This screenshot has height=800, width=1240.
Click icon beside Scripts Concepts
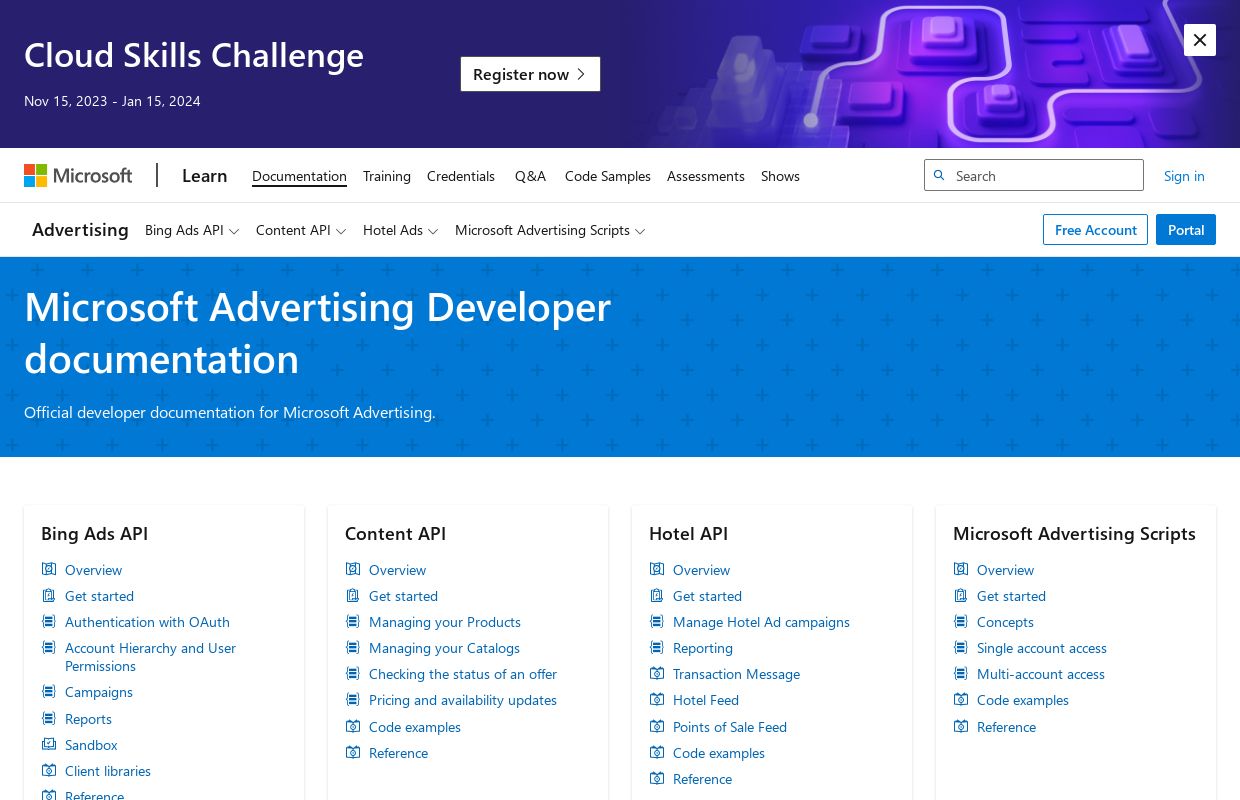coord(961,621)
